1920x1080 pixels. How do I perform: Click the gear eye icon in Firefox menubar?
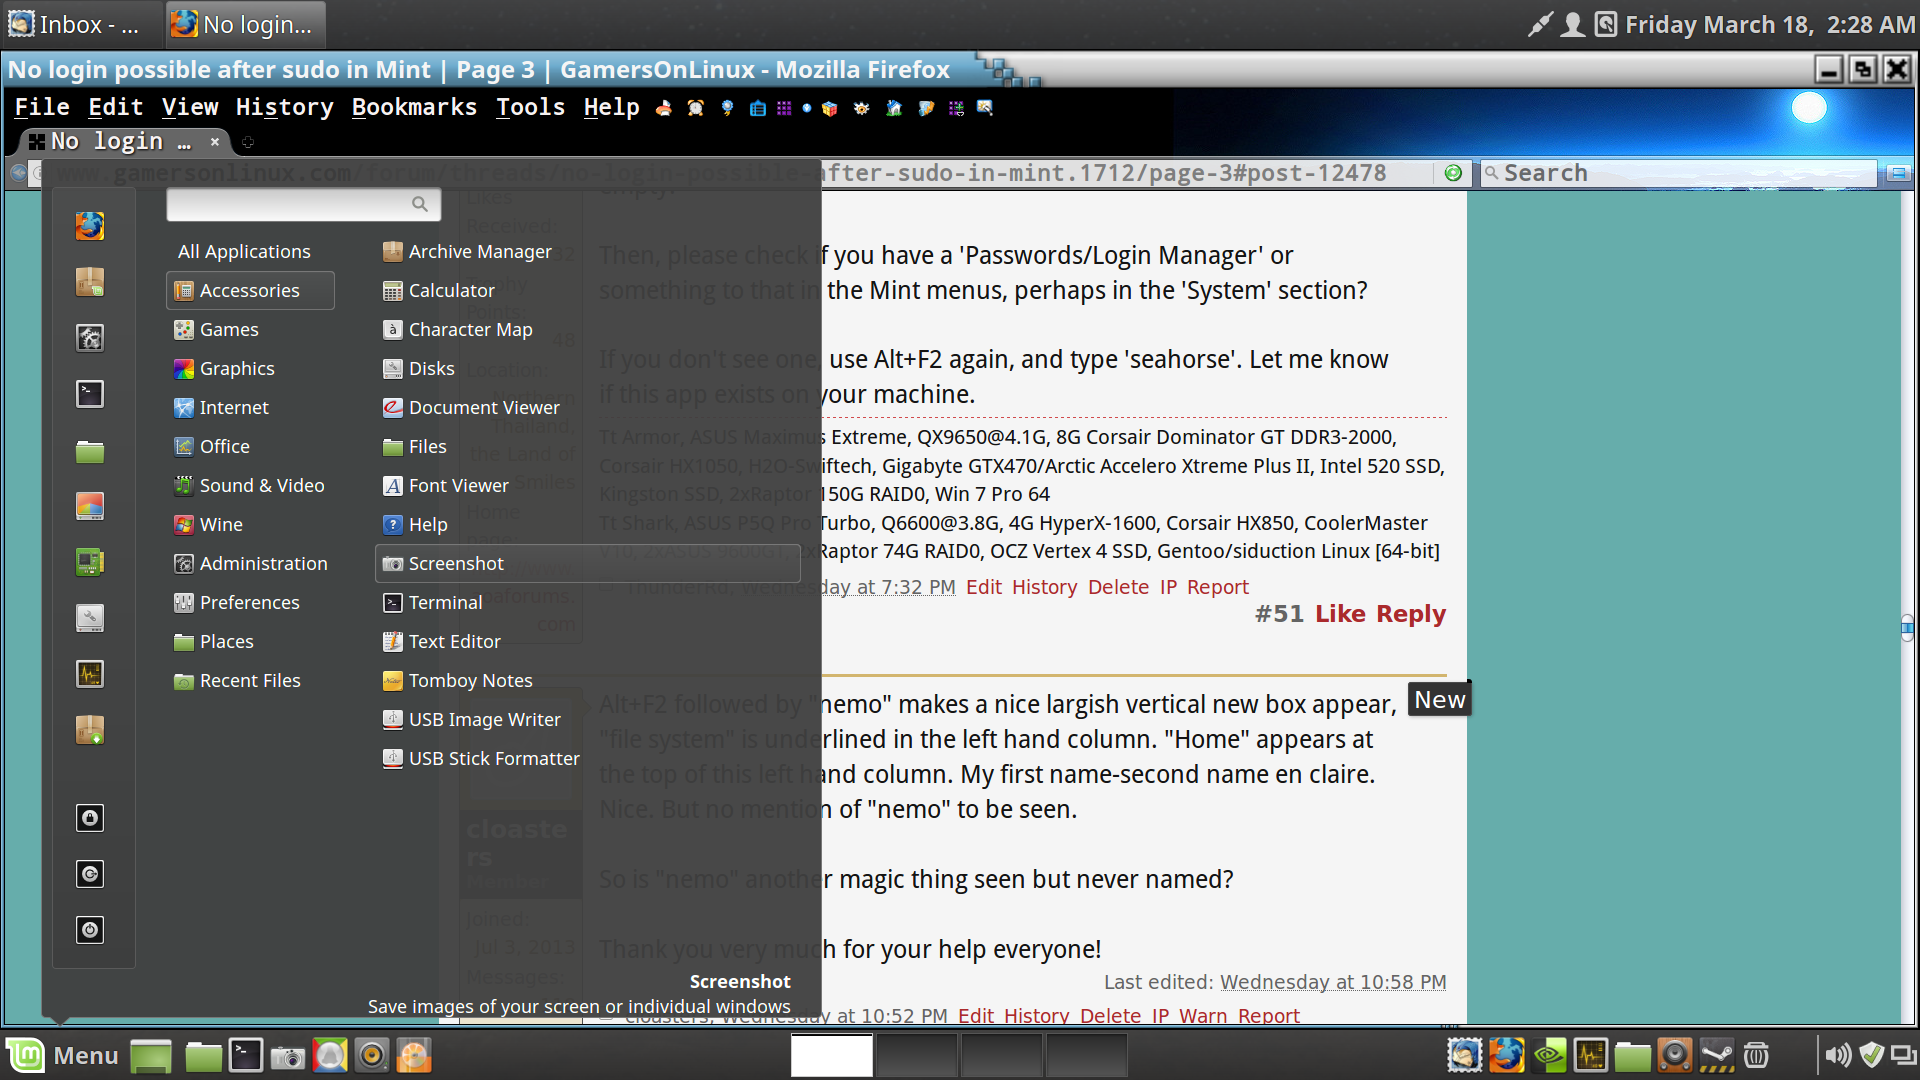[861, 108]
